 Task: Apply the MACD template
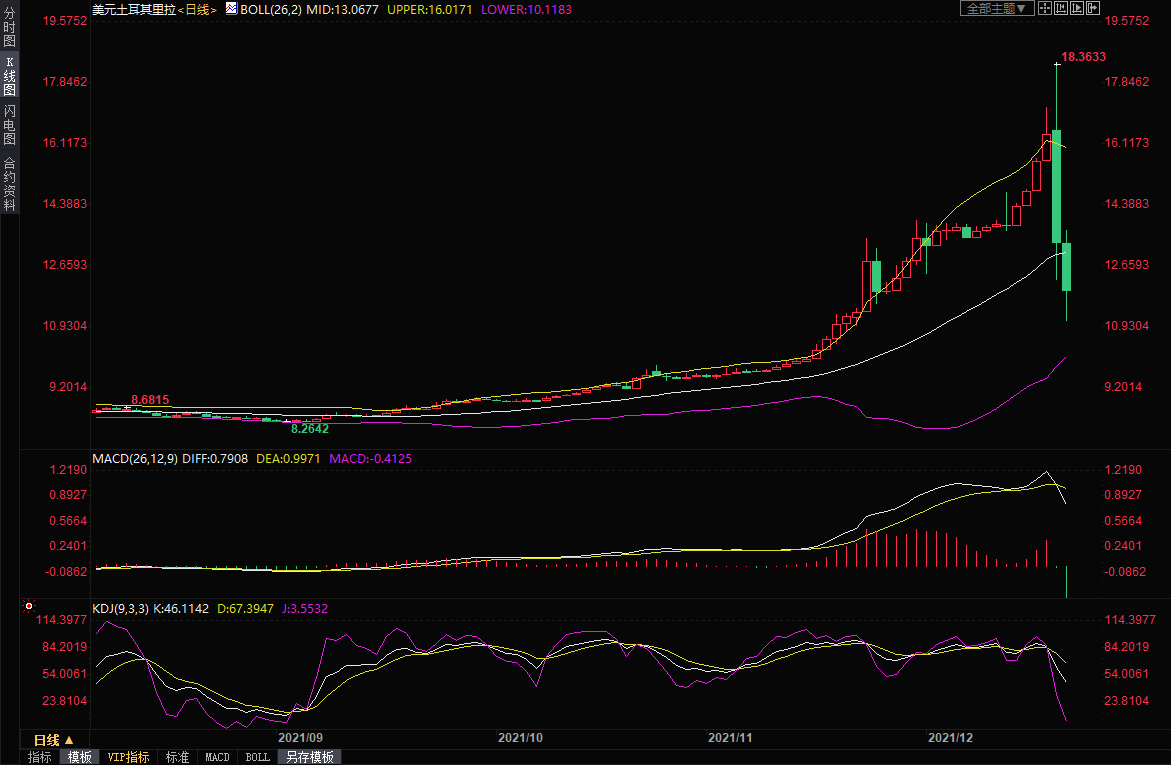(x=217, y=757)
